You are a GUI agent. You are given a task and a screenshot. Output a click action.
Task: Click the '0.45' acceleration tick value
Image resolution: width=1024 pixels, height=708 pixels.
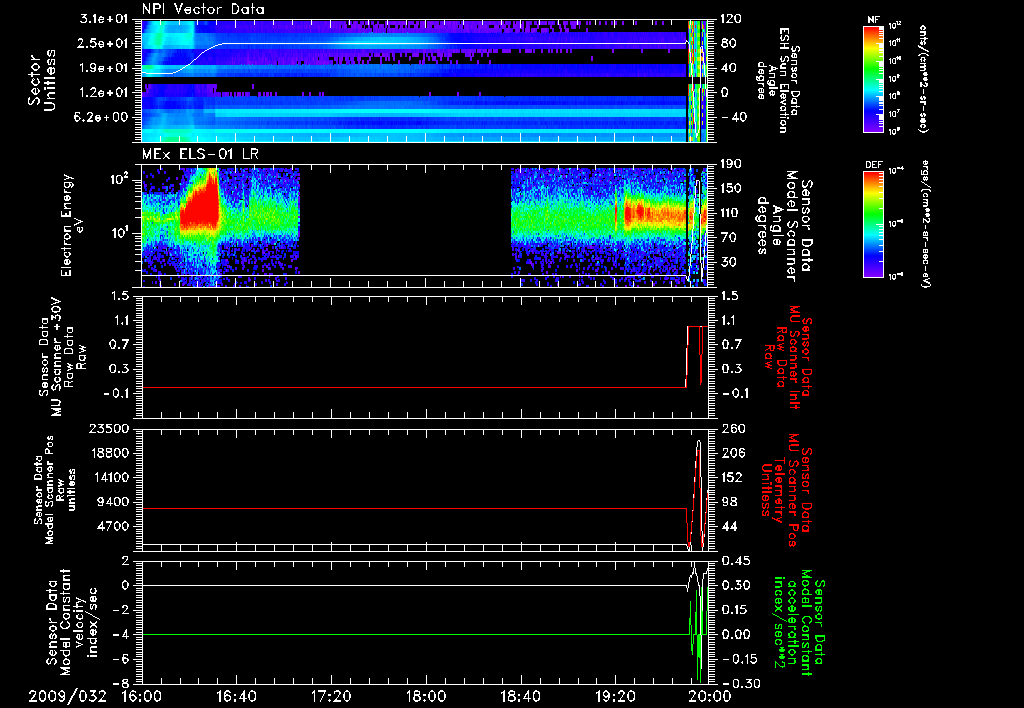point(735,561)
